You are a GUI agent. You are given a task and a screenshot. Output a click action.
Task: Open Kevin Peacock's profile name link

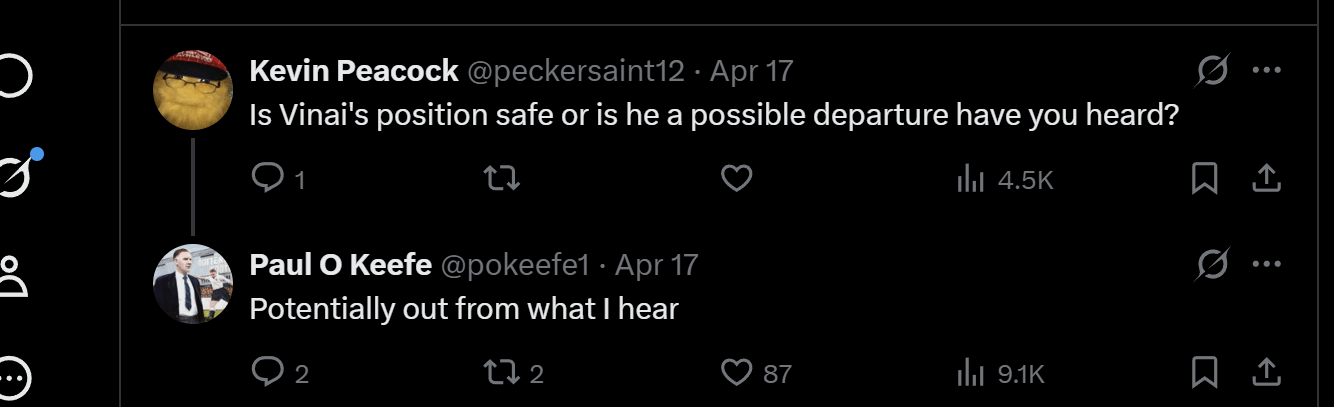[353, 71]
